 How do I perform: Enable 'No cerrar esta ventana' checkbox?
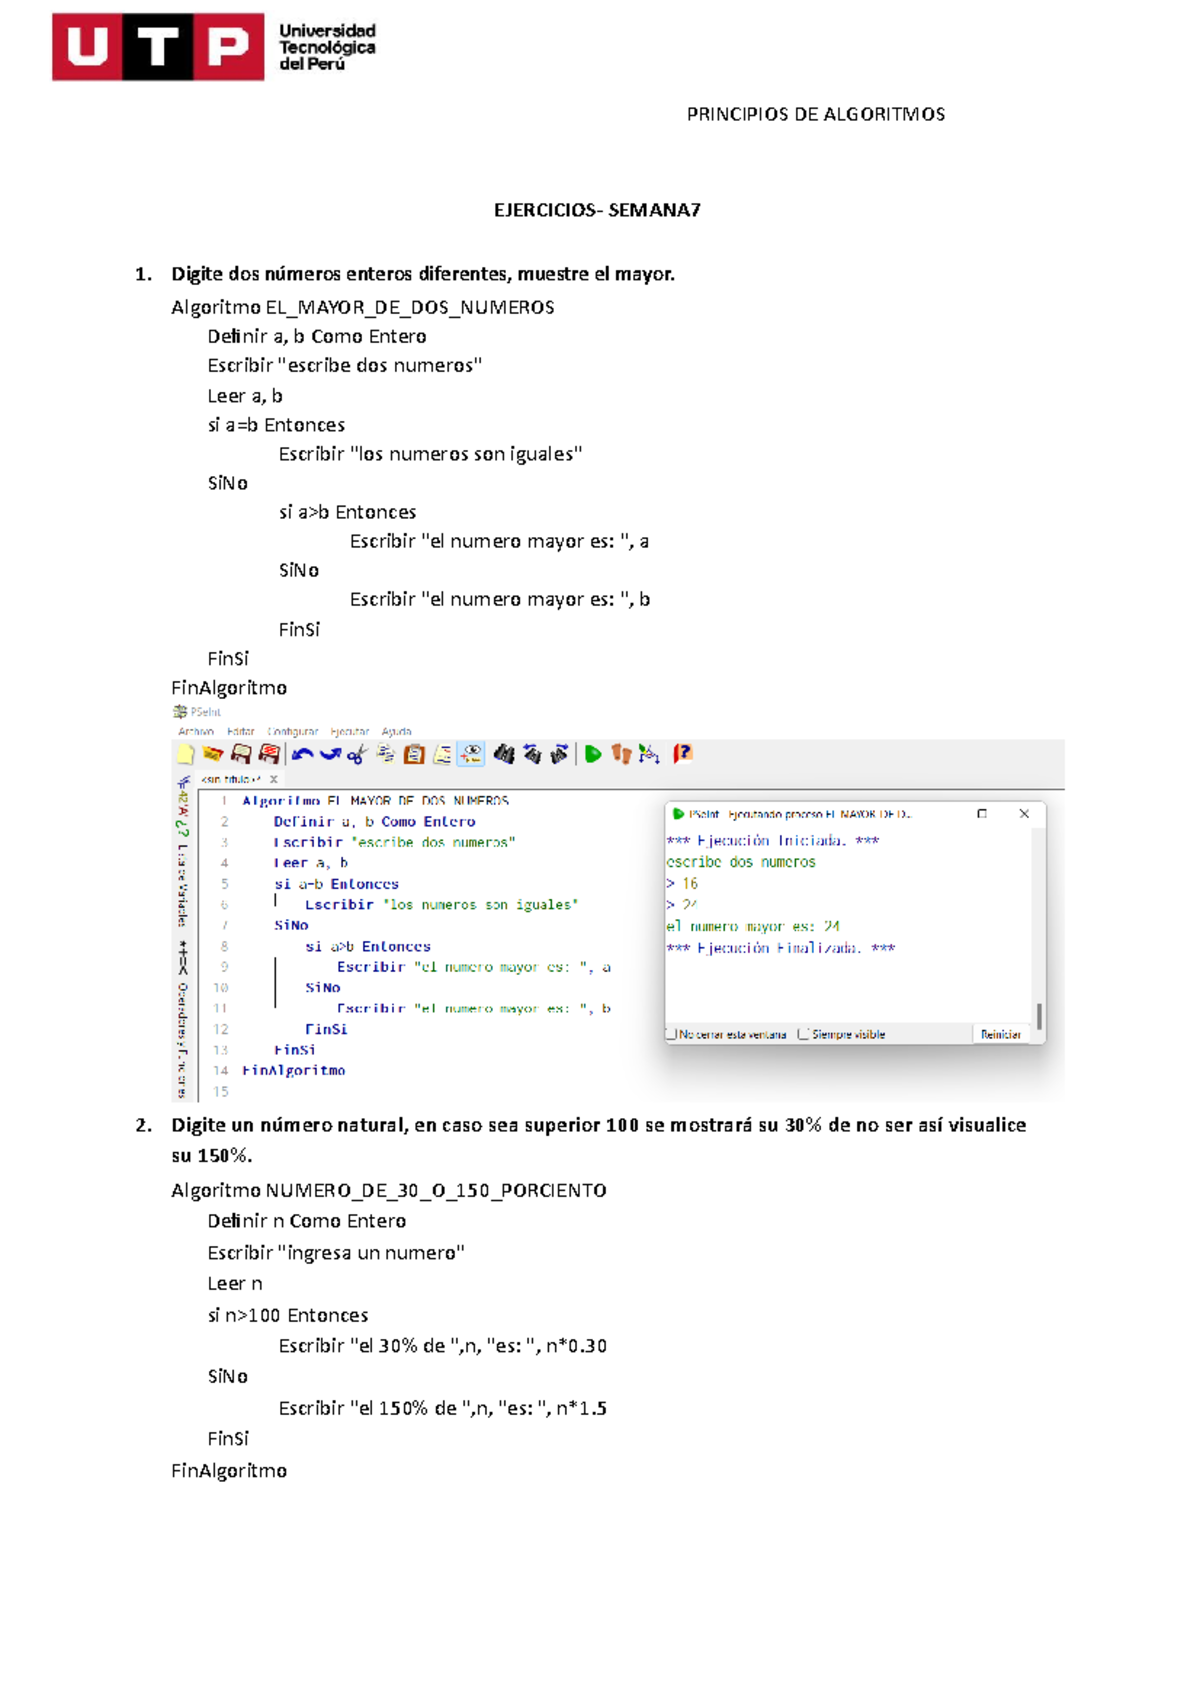click(x=672, y=1034)
